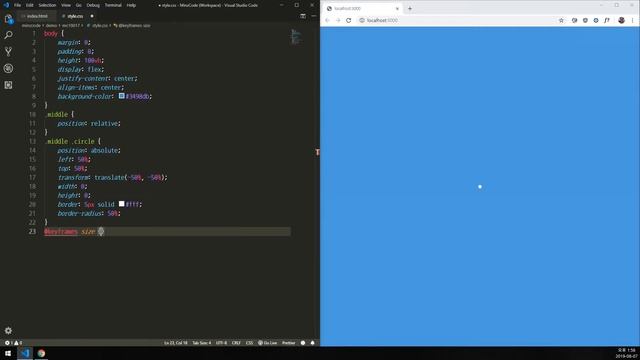This screenshot has width=640, height=360.
Task: Select the localhost:3000 browser tab
Action: pyautogui.click(x=362, y=9)
